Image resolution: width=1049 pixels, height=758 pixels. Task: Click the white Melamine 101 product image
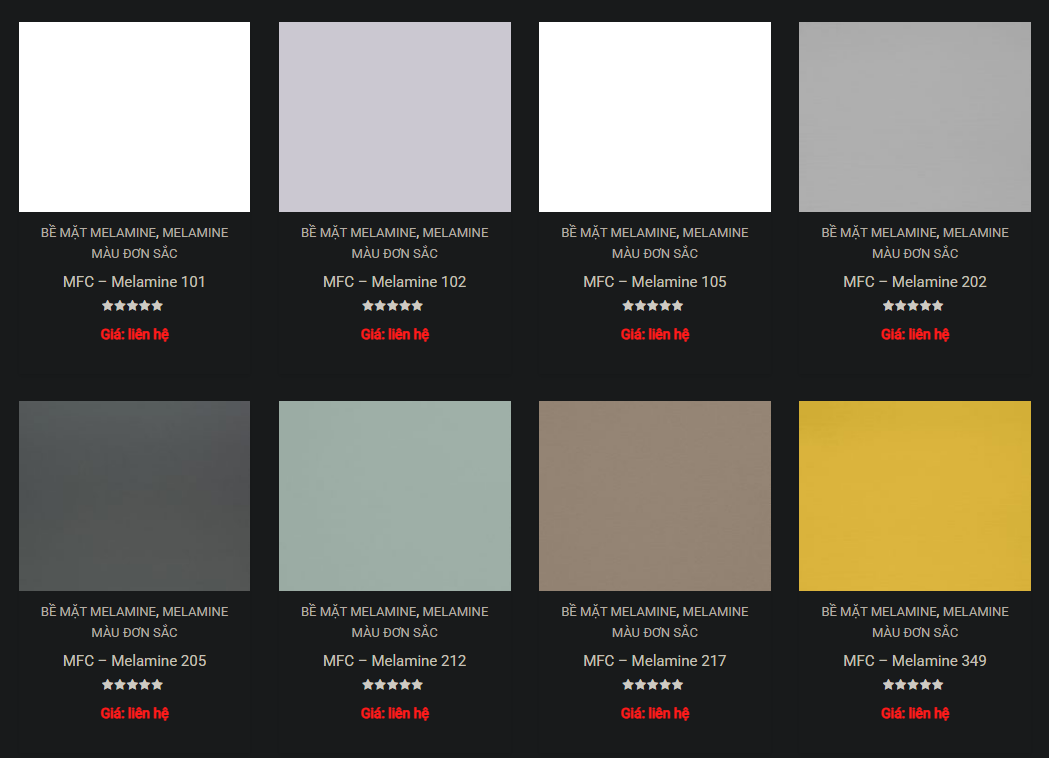[x=134, y=117]
